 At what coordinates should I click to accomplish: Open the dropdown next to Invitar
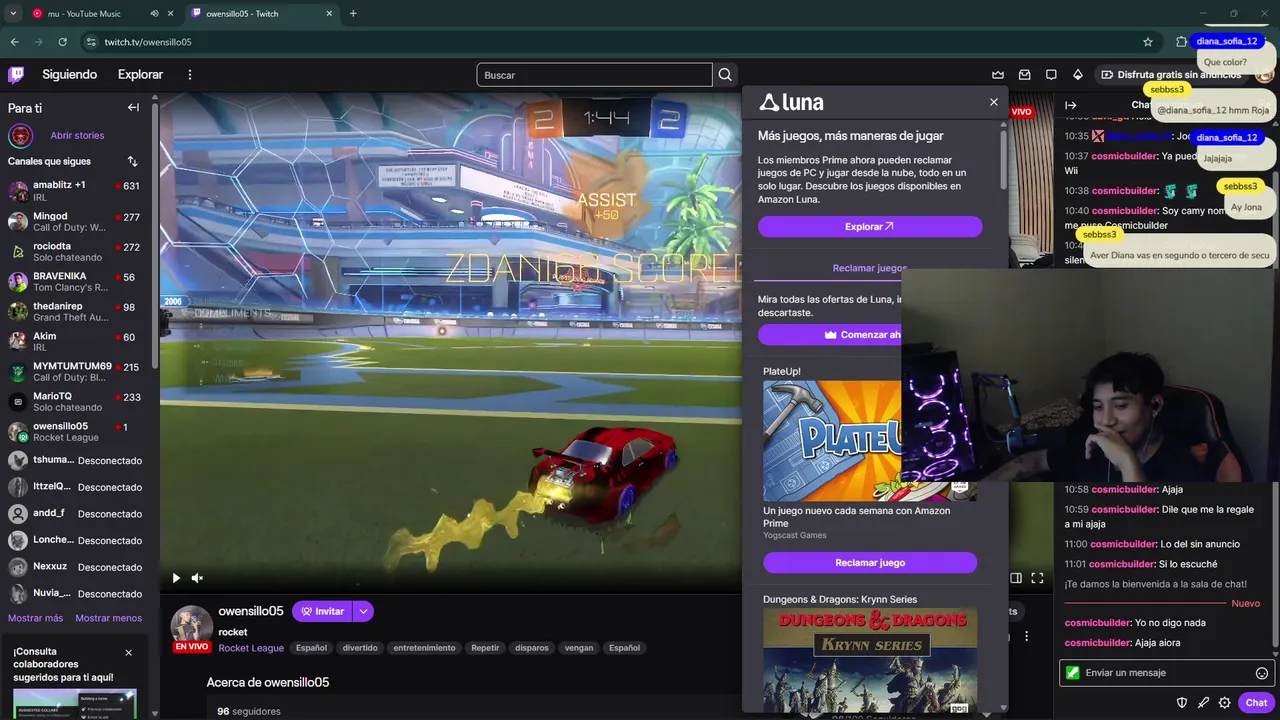coord(363,611)
